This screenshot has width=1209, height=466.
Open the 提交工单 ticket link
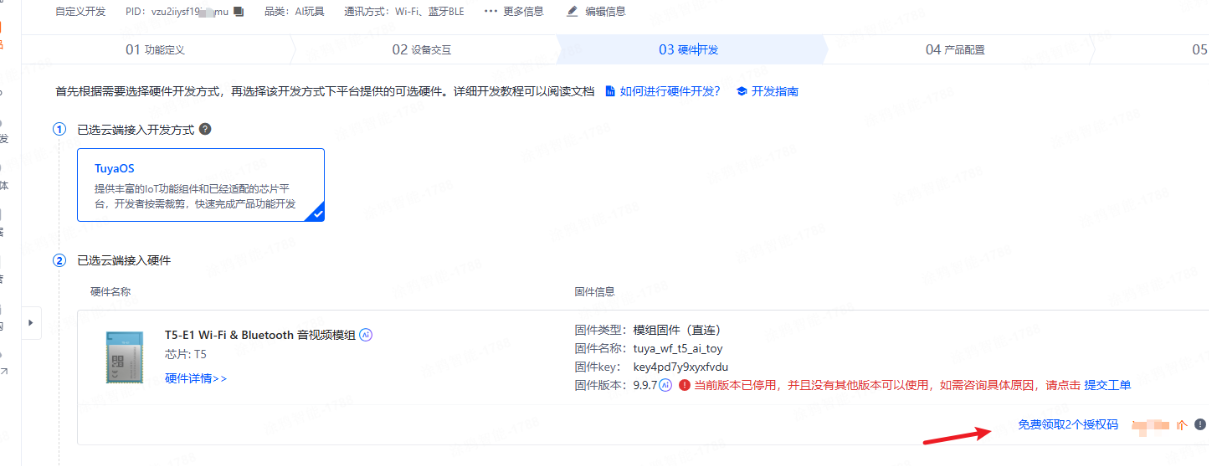1108,385
